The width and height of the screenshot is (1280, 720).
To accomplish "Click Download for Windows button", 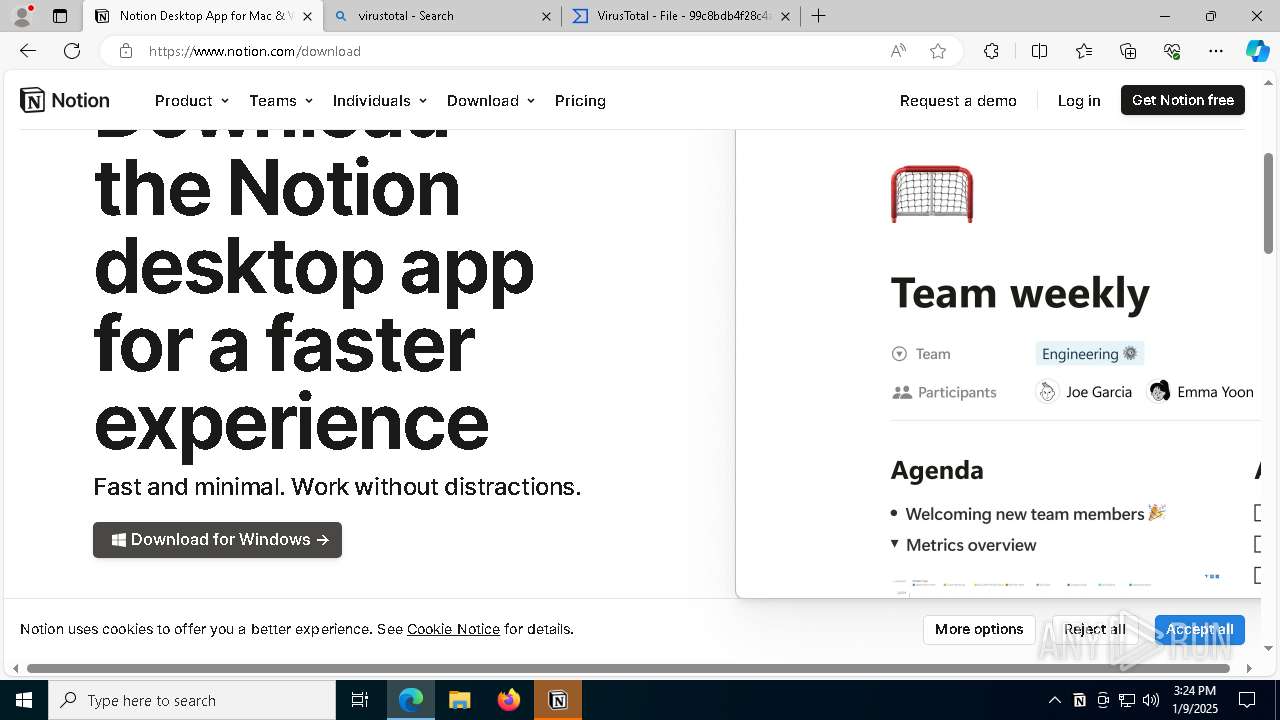I will [217, 539].
